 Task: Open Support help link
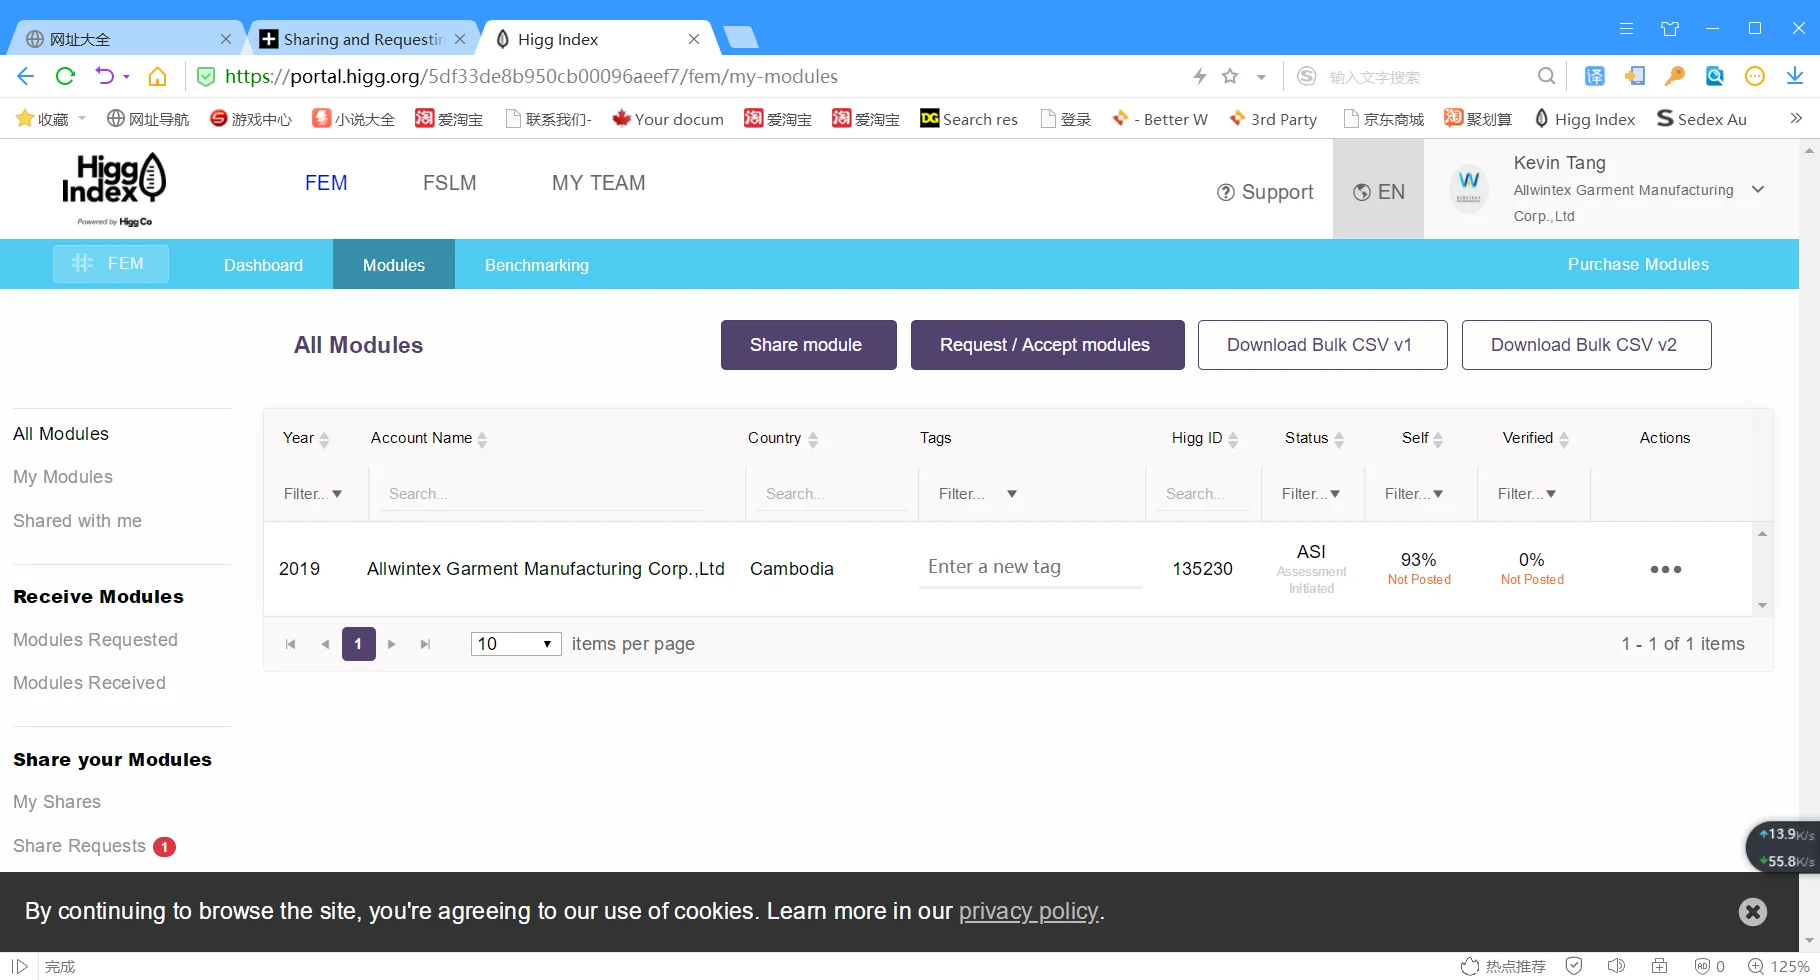1265,192
